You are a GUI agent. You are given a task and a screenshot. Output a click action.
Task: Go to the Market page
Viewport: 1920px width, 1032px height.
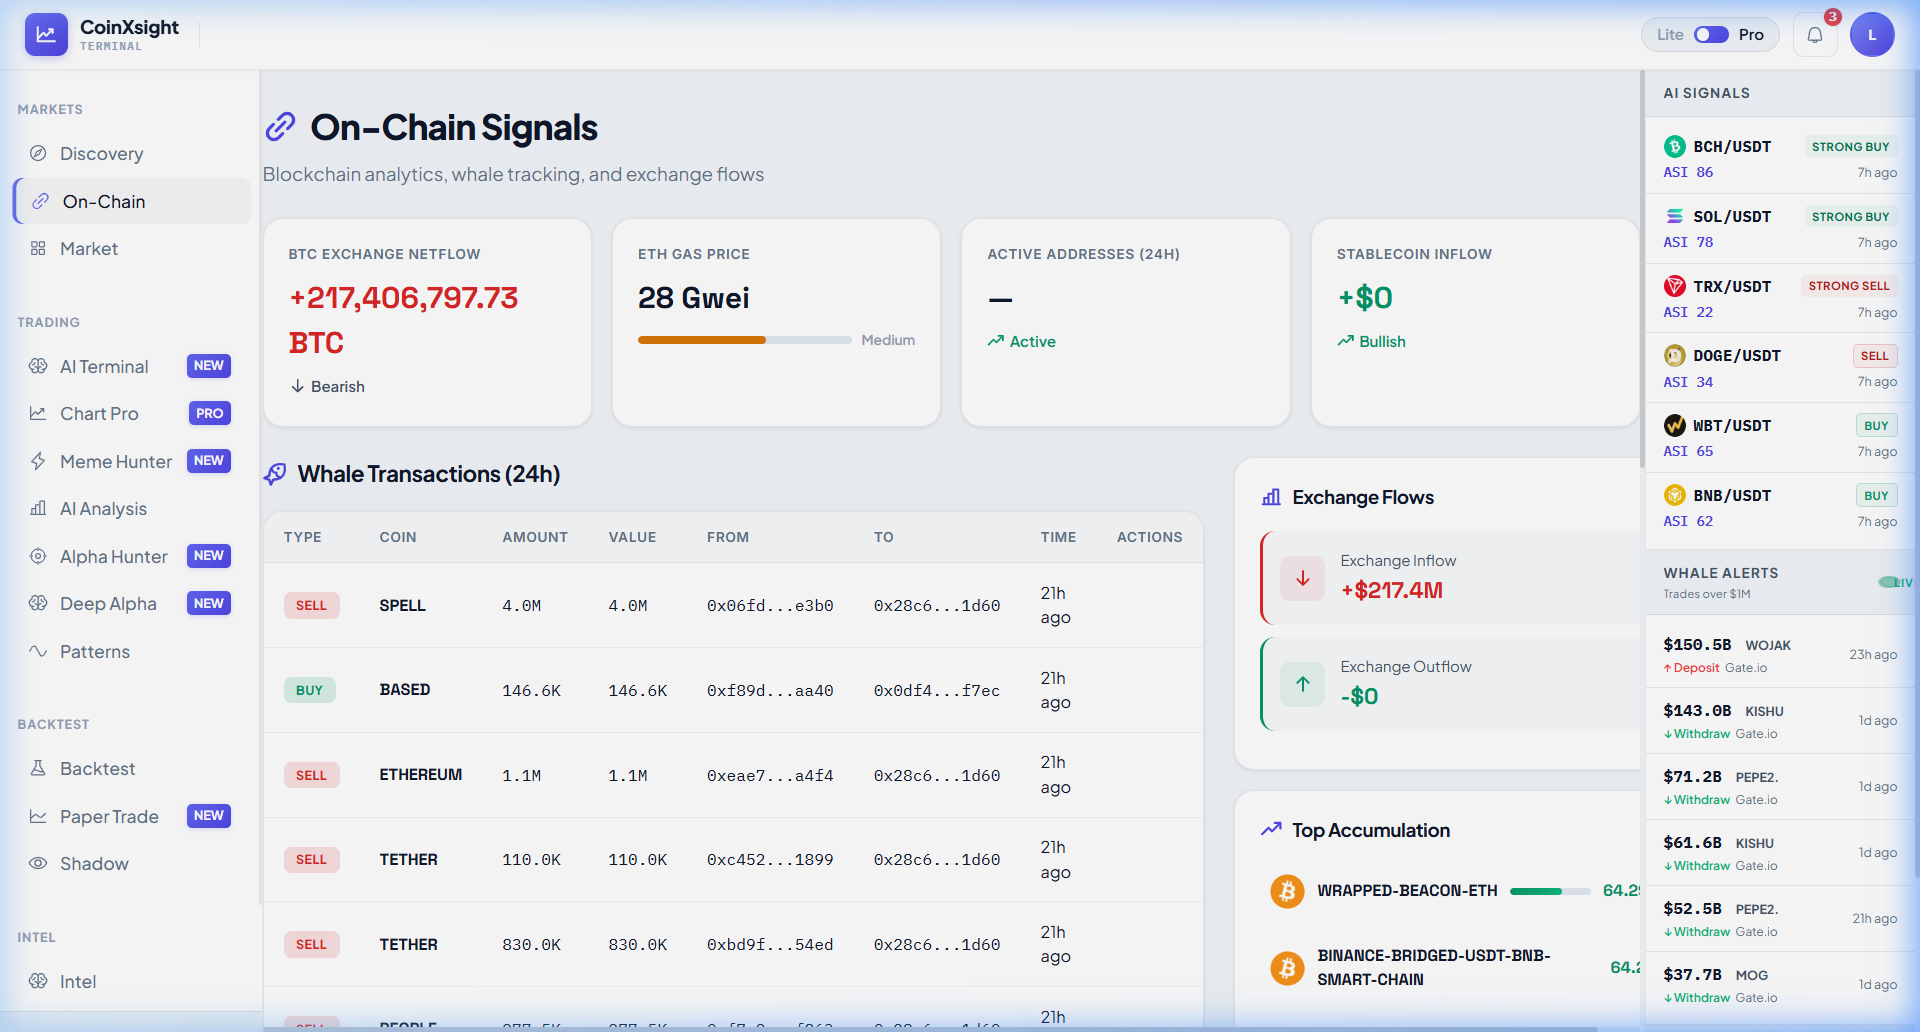tap(132, 249)
